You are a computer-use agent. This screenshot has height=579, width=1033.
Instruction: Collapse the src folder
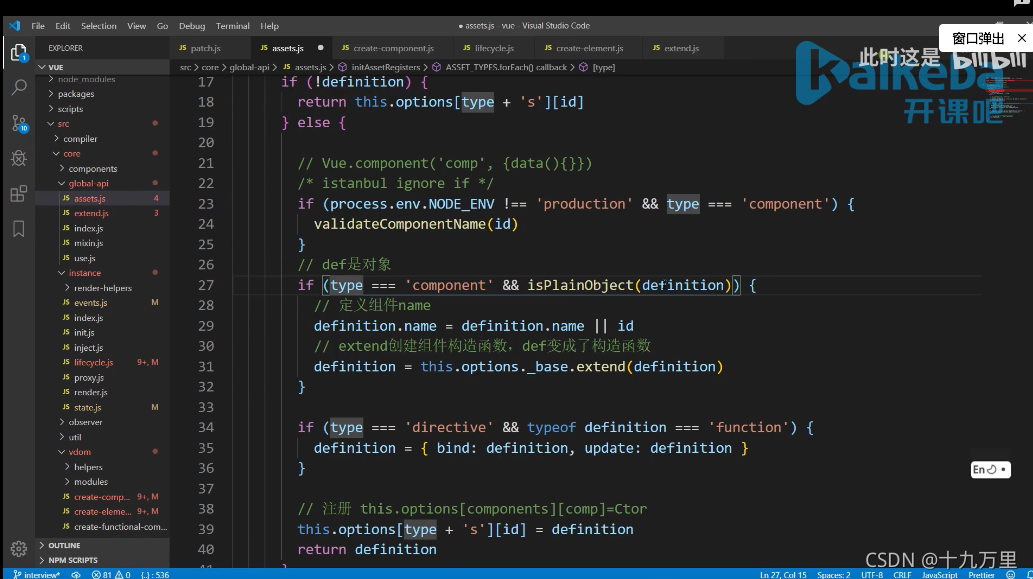click(x=102, y=124)
